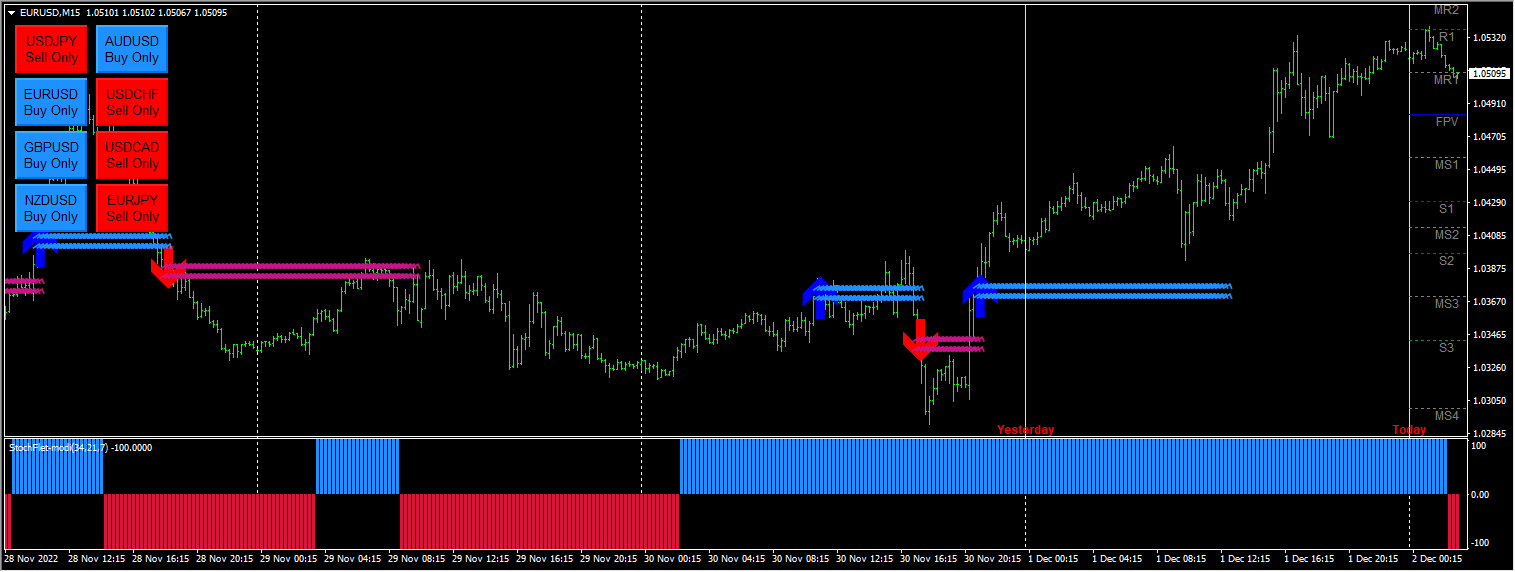Click the red Today session label

pyautogui.click(x=1410, y=430)
